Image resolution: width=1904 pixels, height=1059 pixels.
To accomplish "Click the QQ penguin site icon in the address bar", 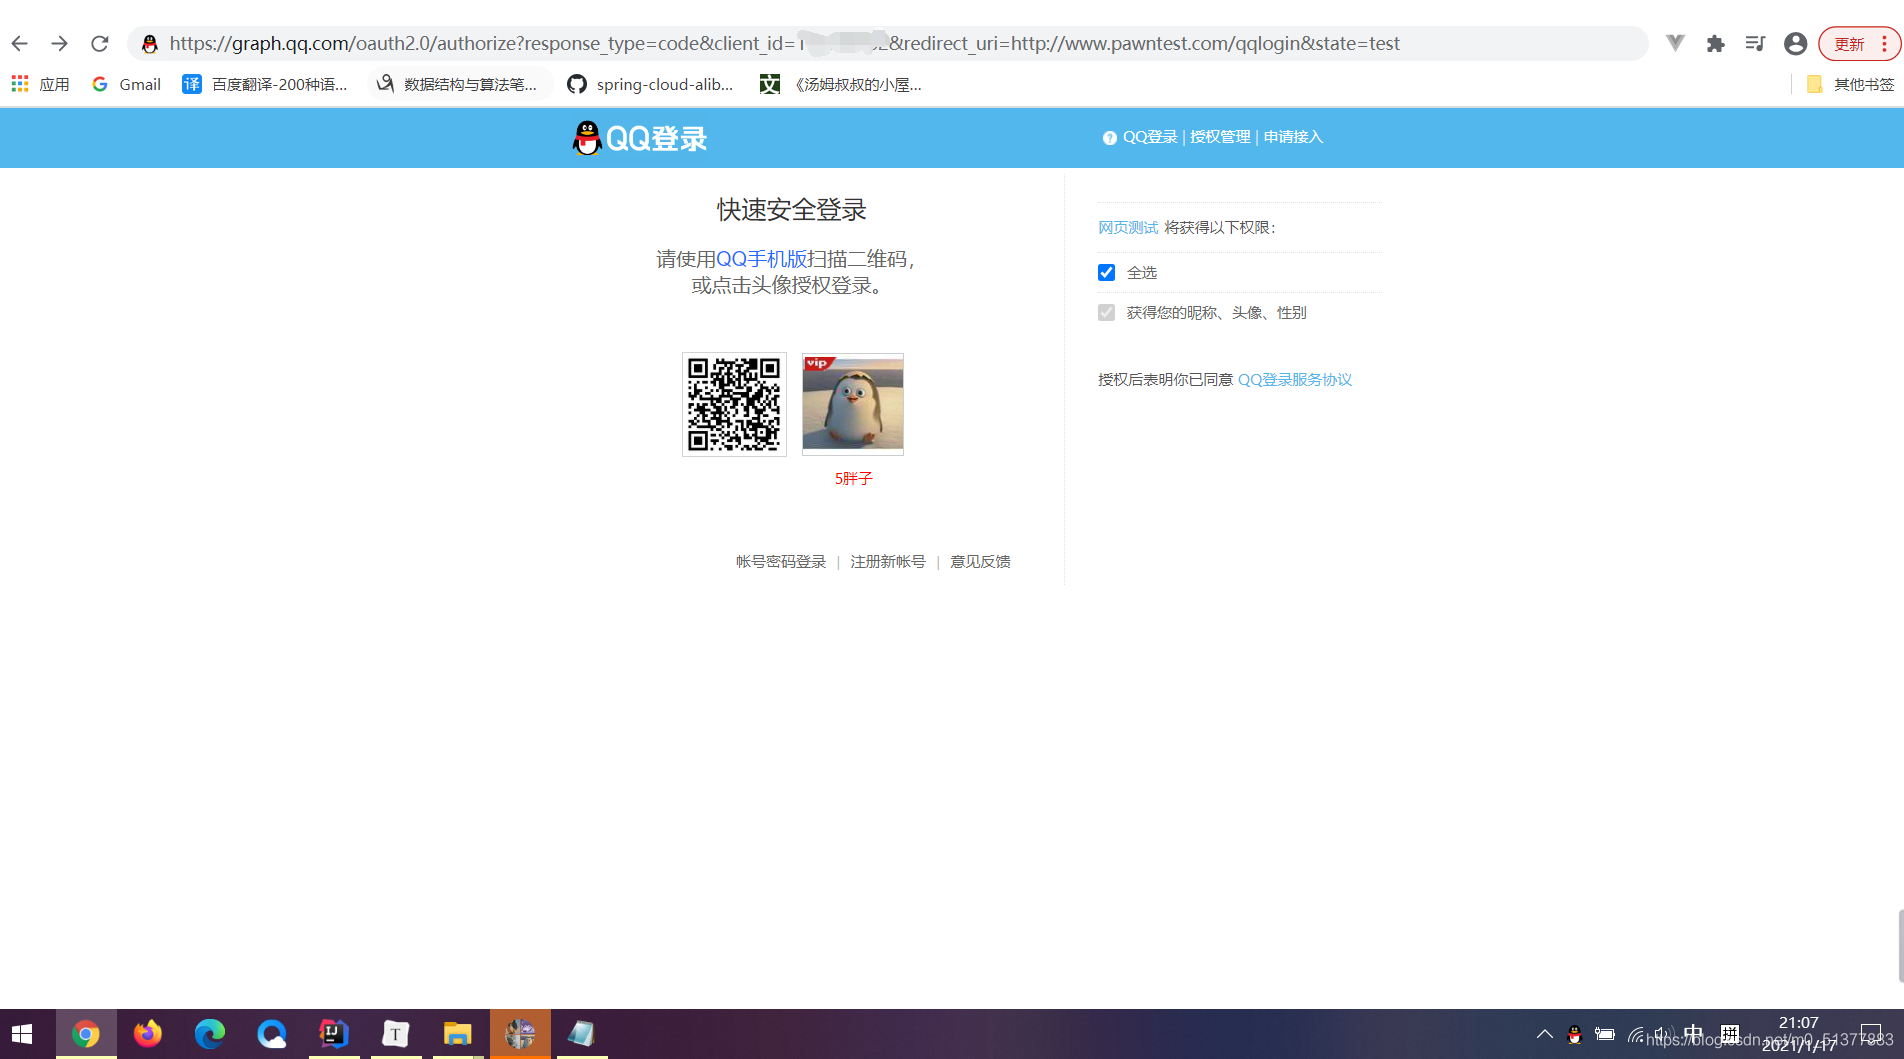I will coord(150,43).
